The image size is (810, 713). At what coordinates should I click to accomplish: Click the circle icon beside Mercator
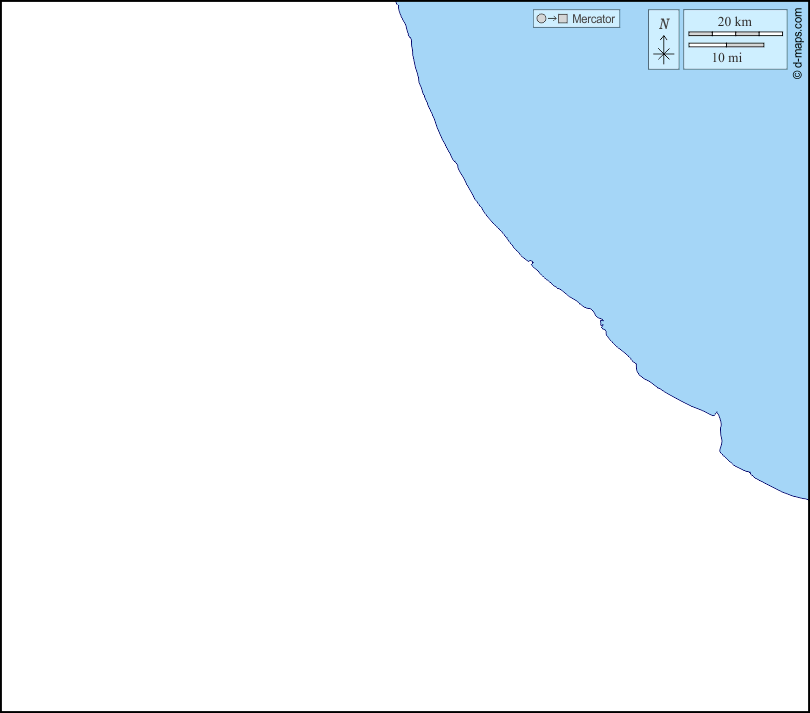541,19
